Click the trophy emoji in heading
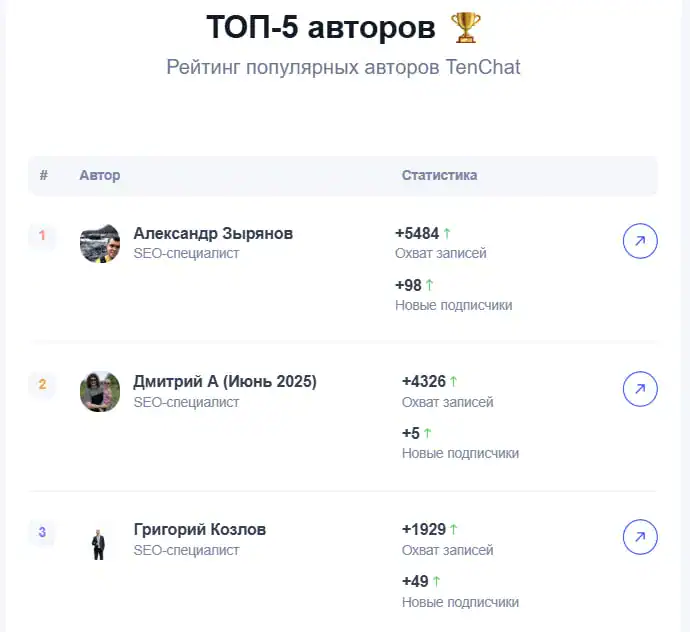This screenshot has height=632, width=690. click(x=466, y=28)
